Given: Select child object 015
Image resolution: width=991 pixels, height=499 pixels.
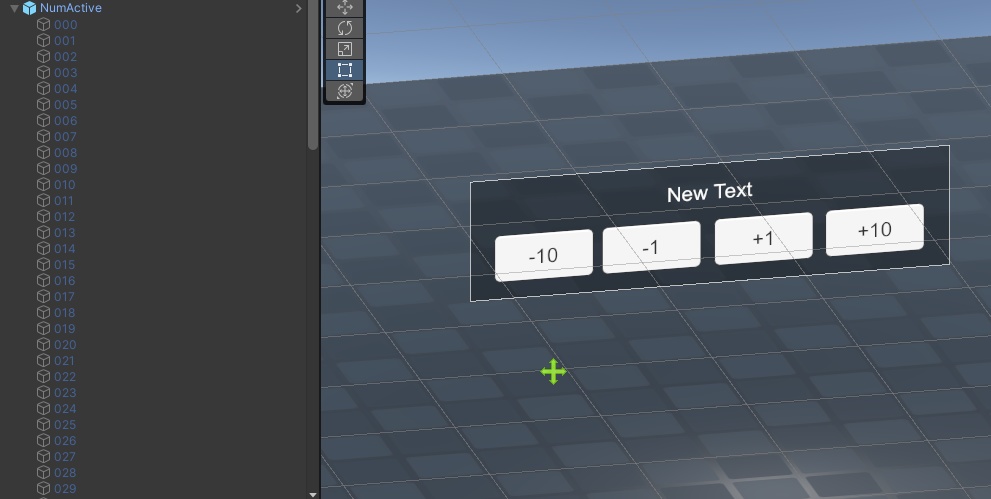Looking at the screenshot, I should click(65, 265).
